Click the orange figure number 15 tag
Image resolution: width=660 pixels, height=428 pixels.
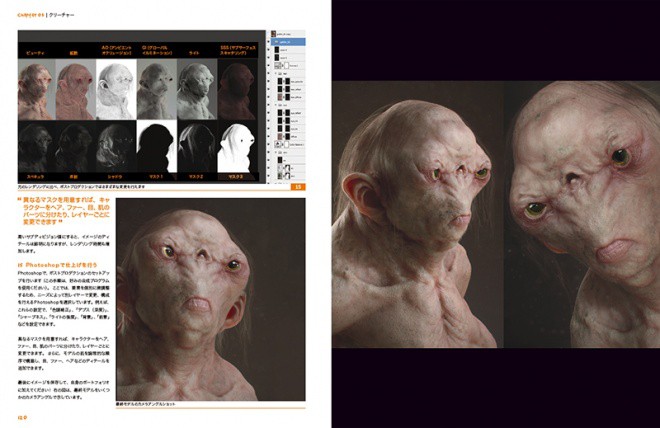click(298, 187)
